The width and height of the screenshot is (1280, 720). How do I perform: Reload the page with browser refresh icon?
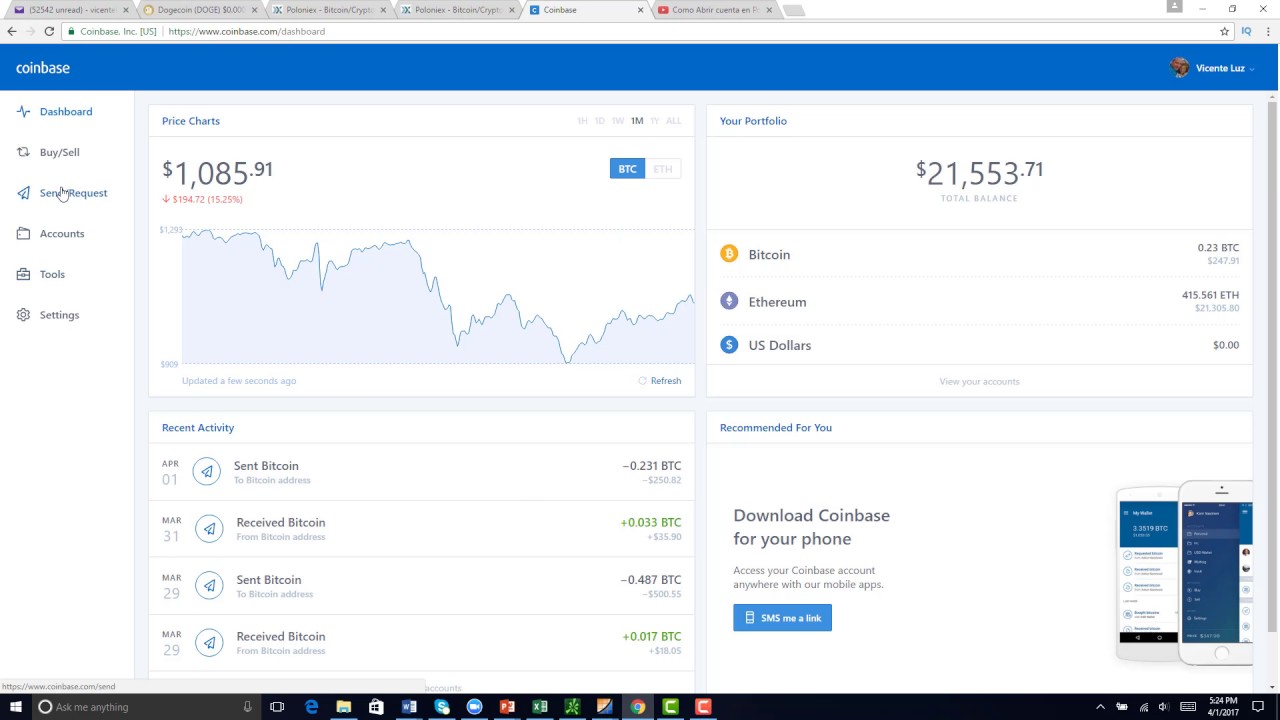pos(49,31)
